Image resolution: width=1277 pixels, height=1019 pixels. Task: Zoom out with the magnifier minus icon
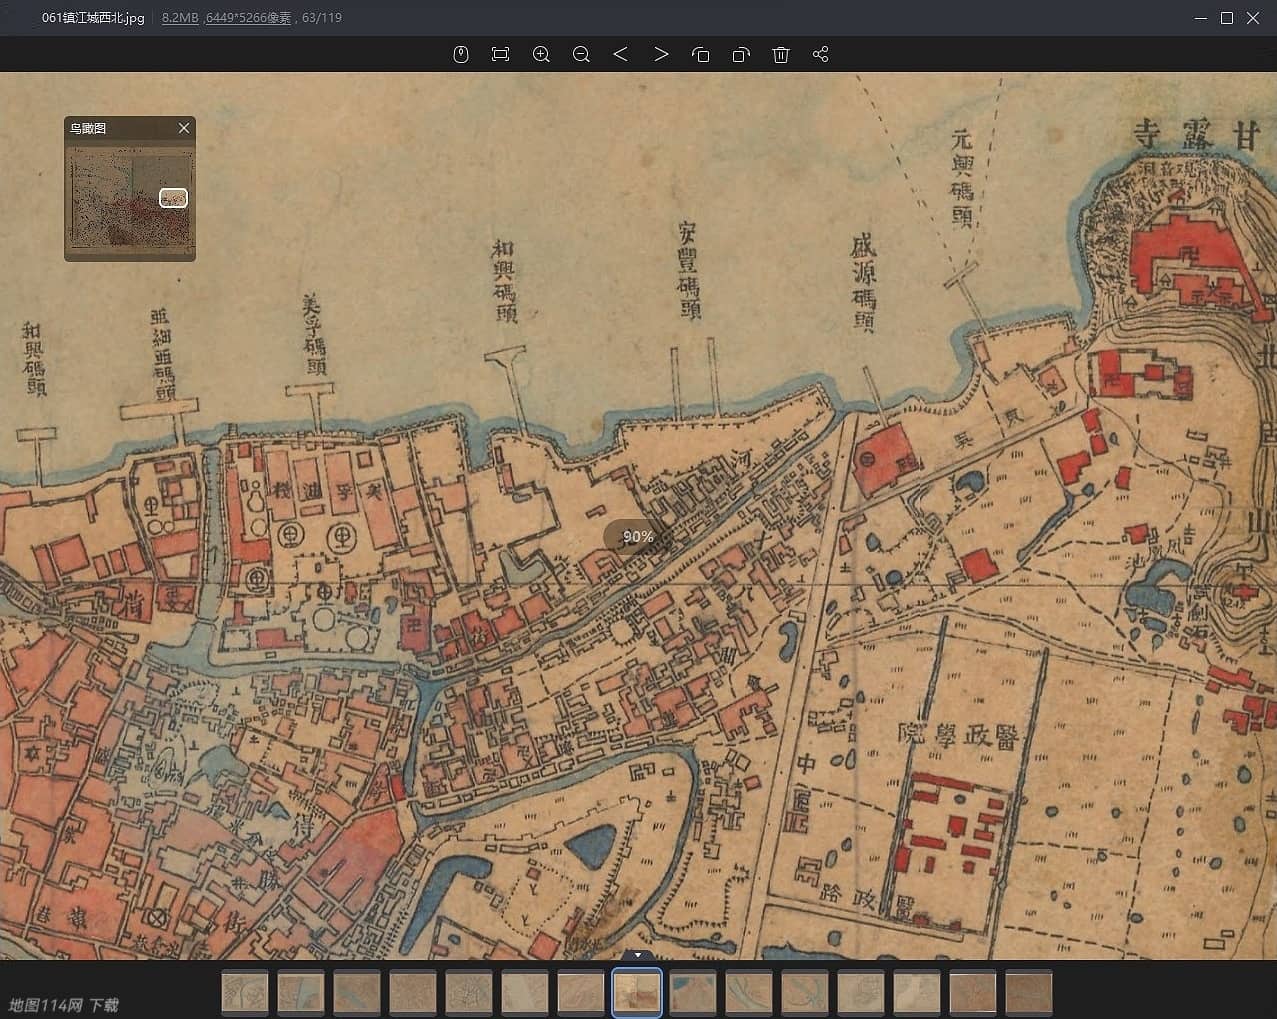point(581,54)
